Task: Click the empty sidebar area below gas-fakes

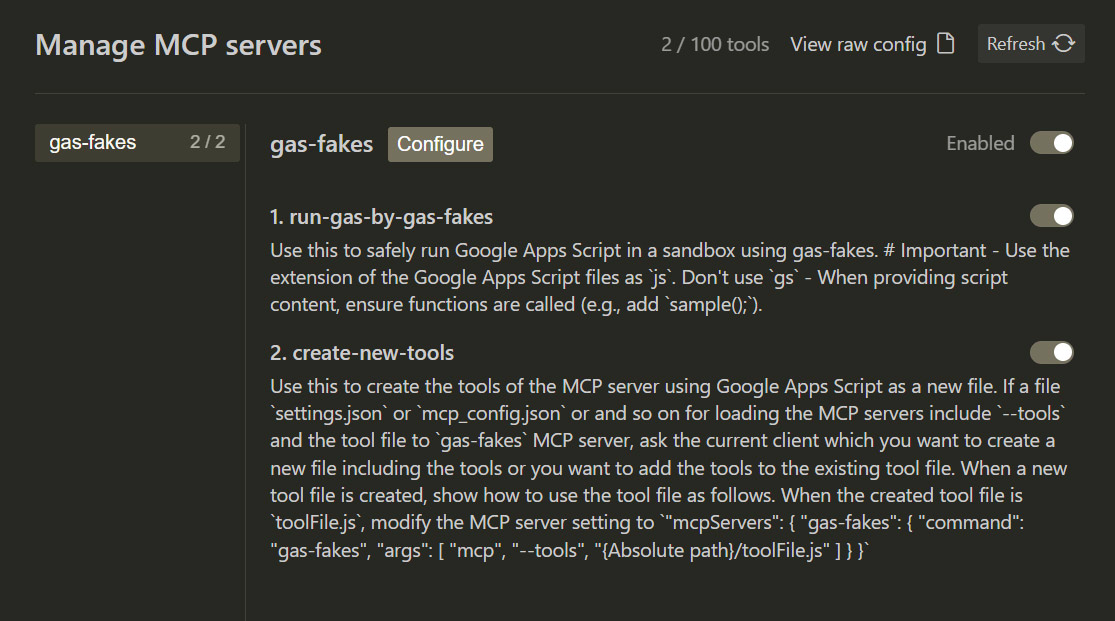Action: 137,380
